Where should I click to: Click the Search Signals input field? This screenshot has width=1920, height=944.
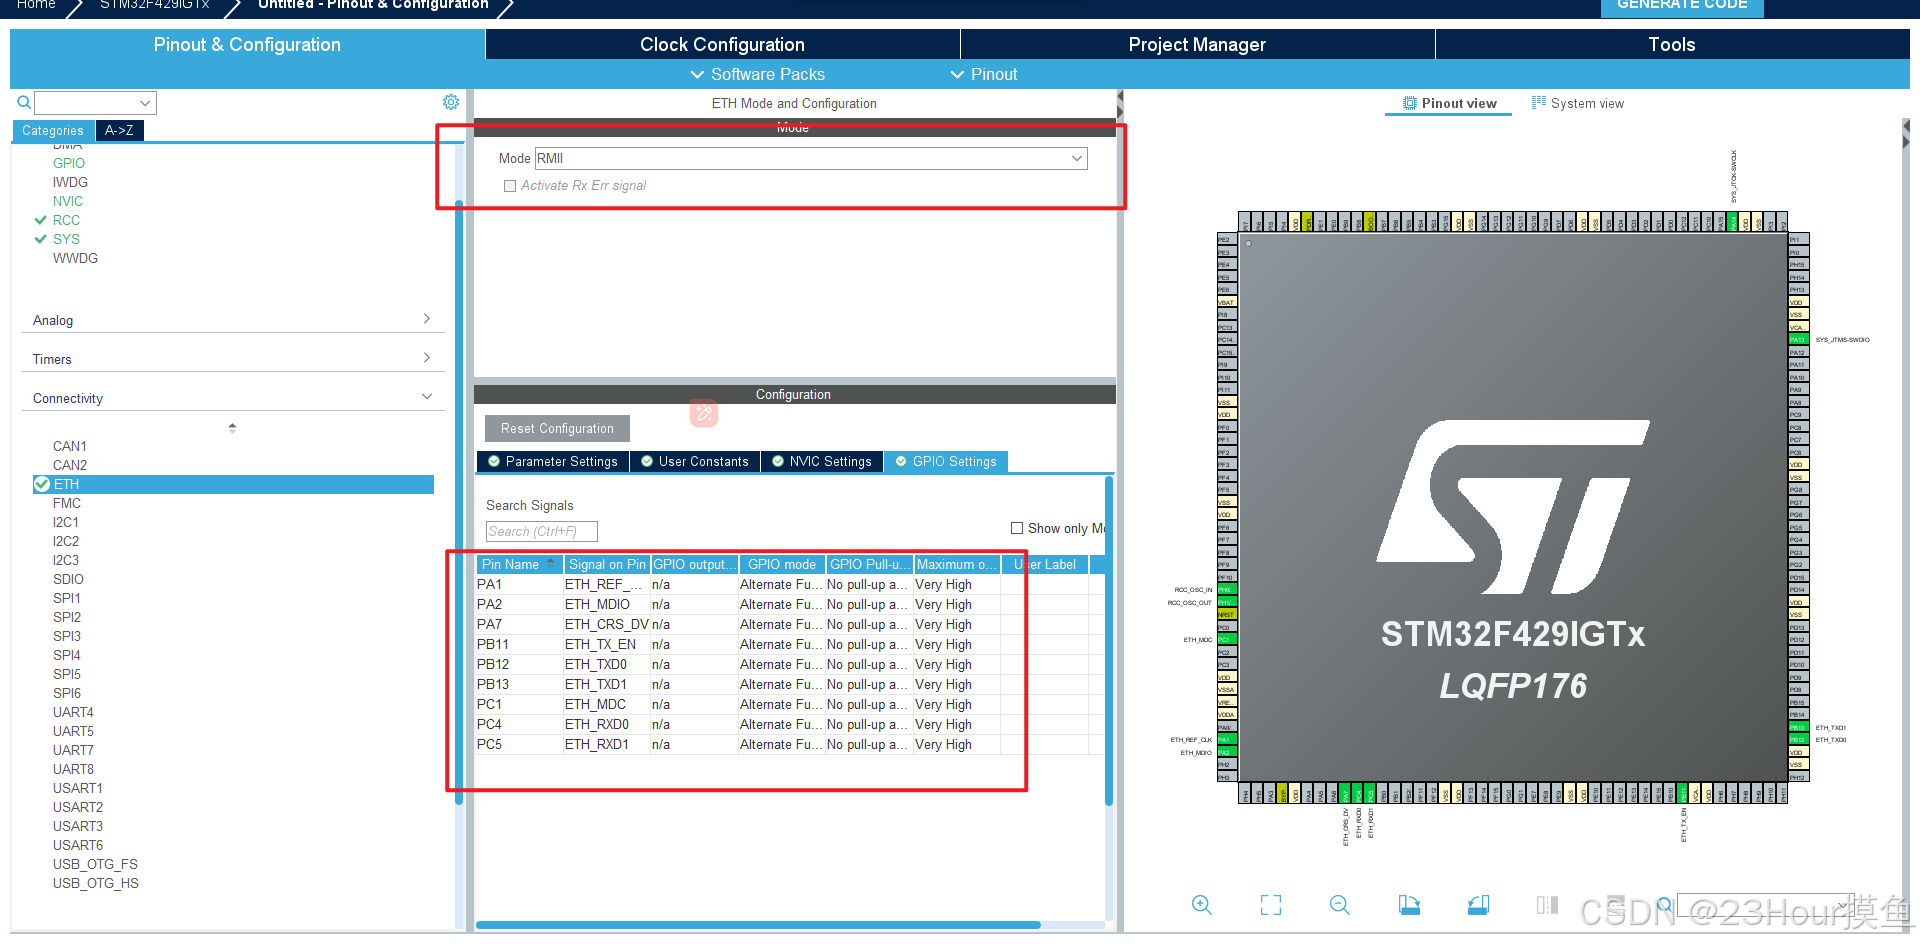(540, 531)
